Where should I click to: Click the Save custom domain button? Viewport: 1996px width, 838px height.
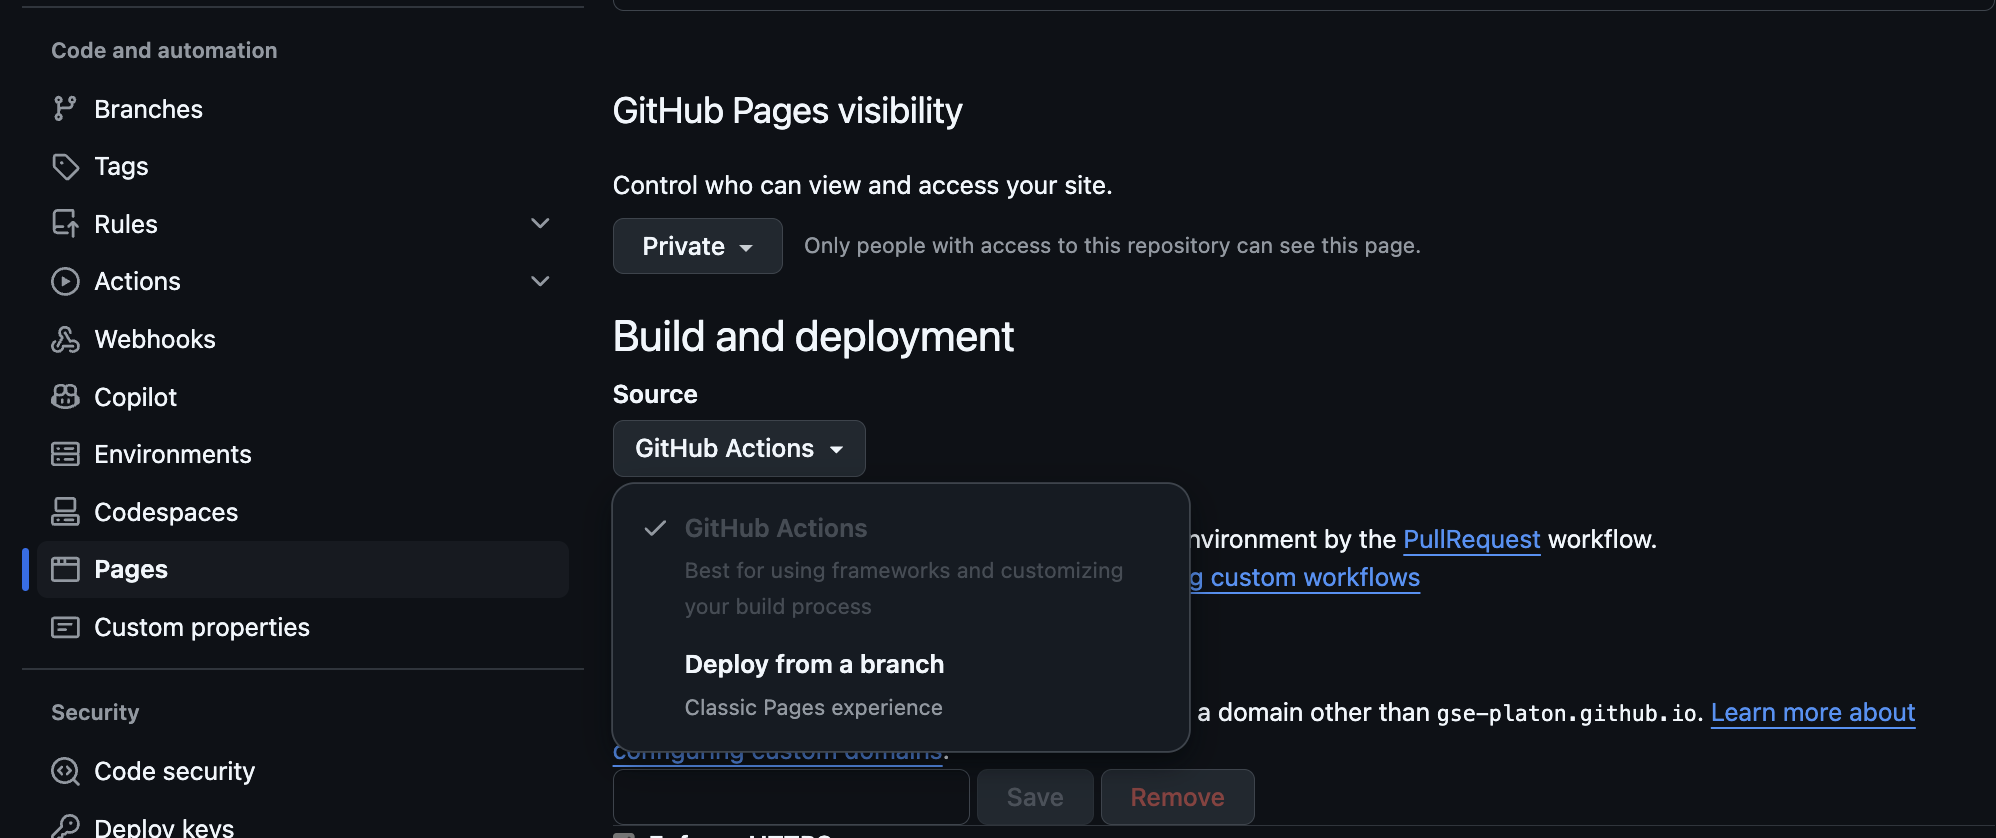[x=1035, y=797]
